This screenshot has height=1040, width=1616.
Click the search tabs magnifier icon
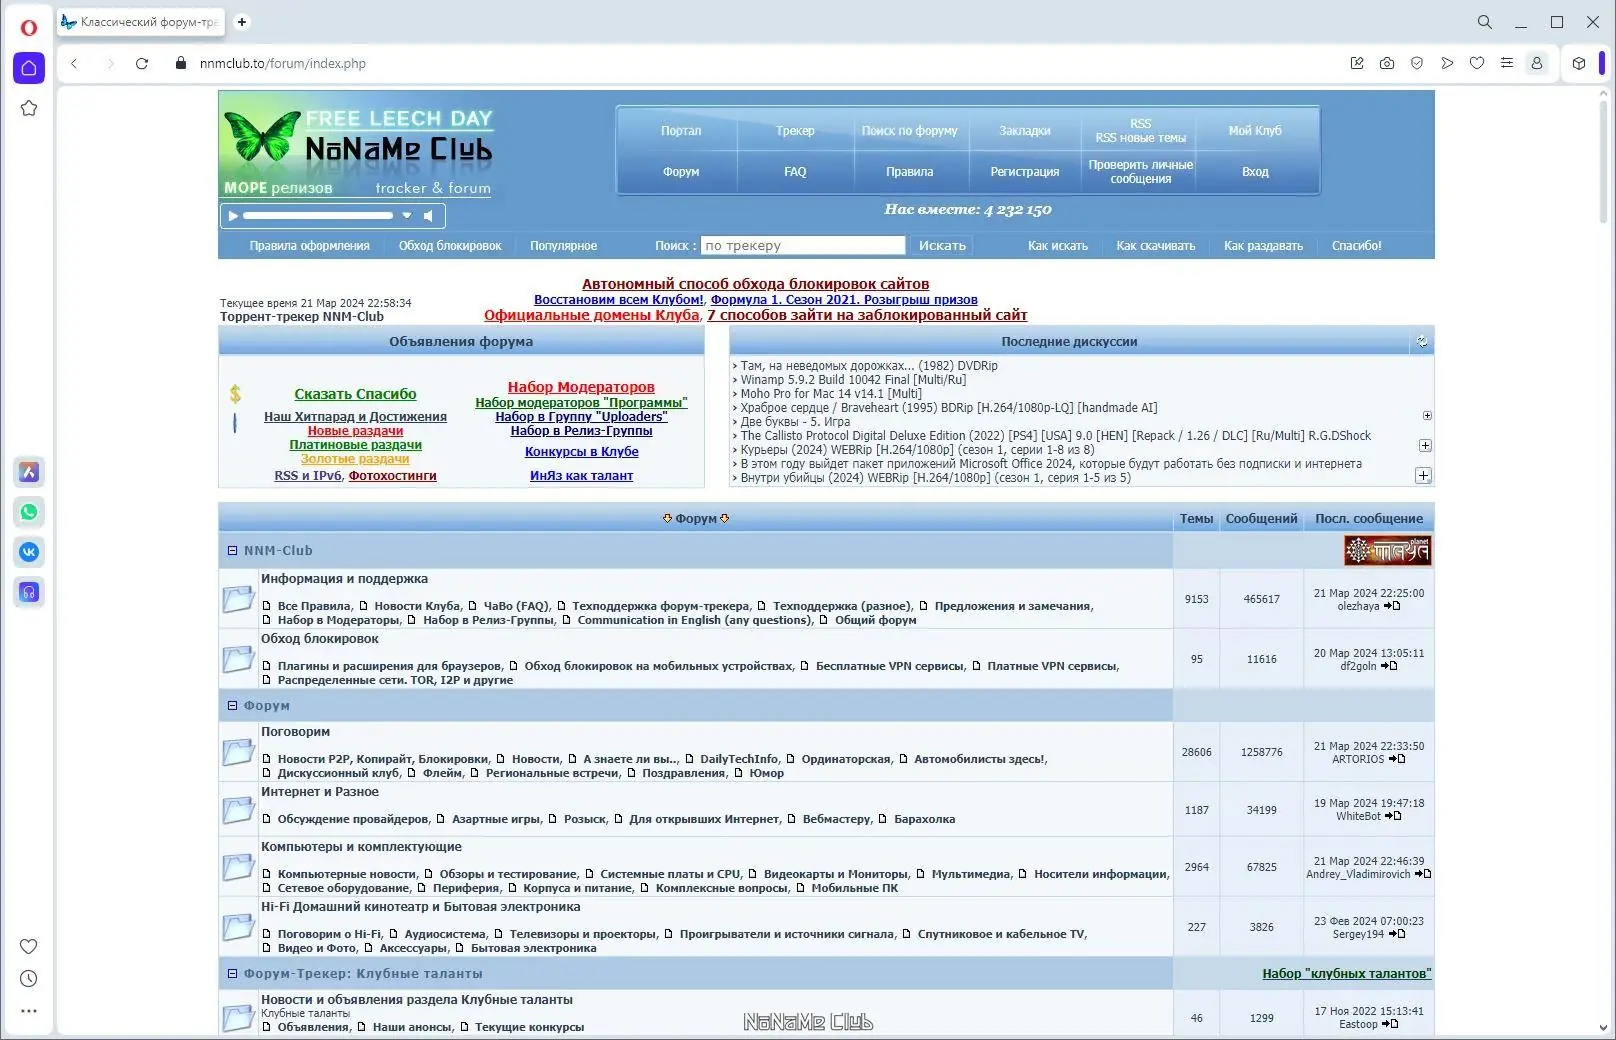click(1485, 22)
